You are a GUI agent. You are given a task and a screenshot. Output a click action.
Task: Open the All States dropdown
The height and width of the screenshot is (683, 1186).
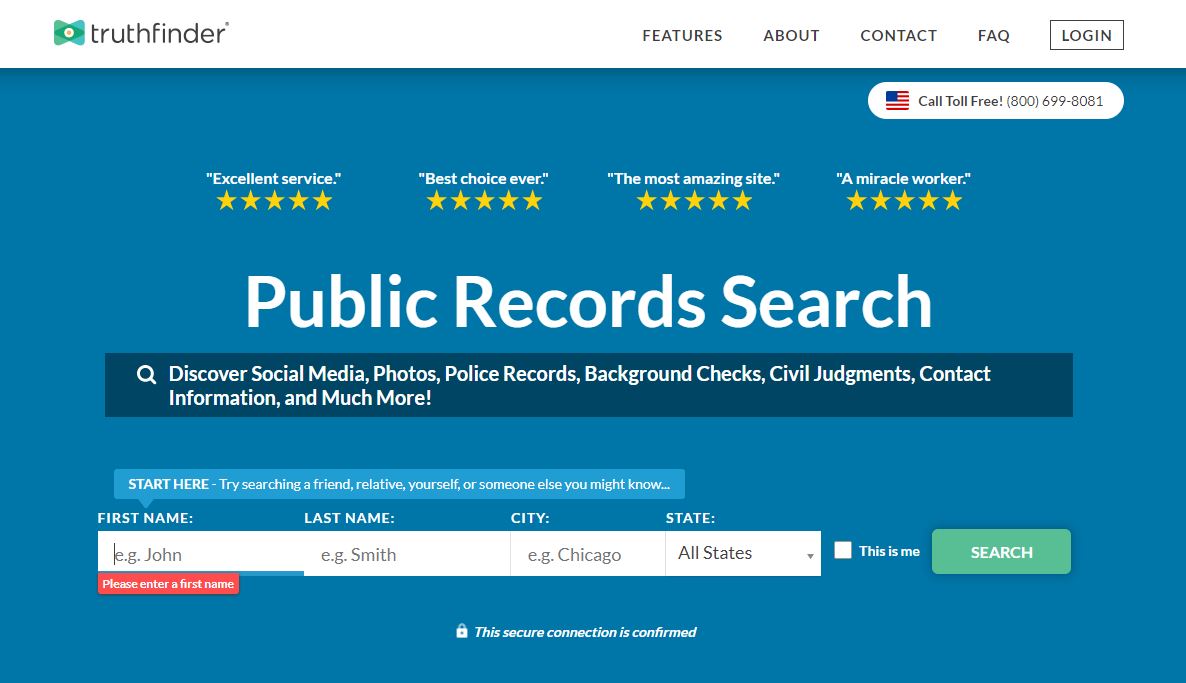[x=743, y=553]
